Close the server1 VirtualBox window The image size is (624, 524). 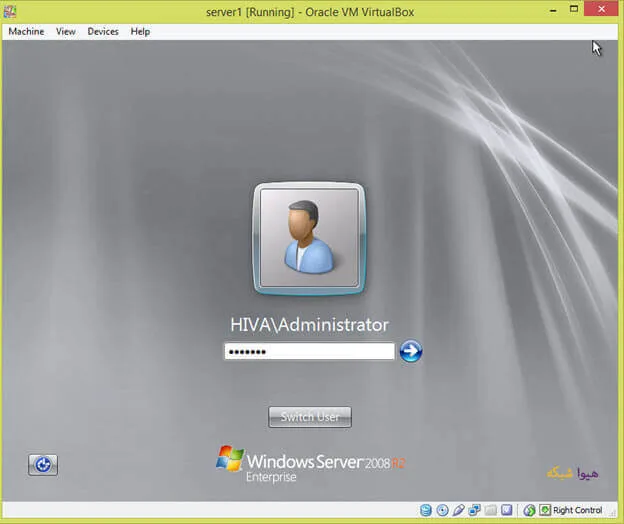pyautogui.click(x=601, y=9)
